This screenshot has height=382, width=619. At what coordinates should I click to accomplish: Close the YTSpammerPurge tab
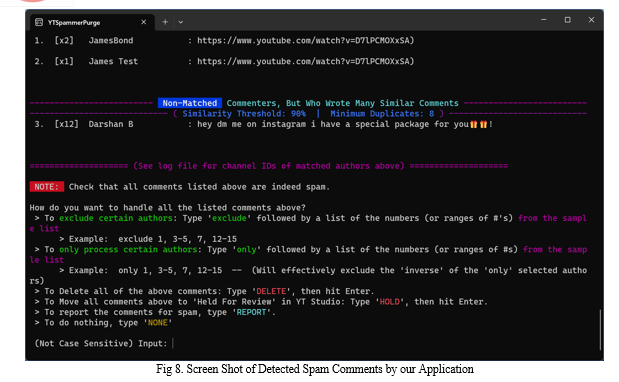144,22
